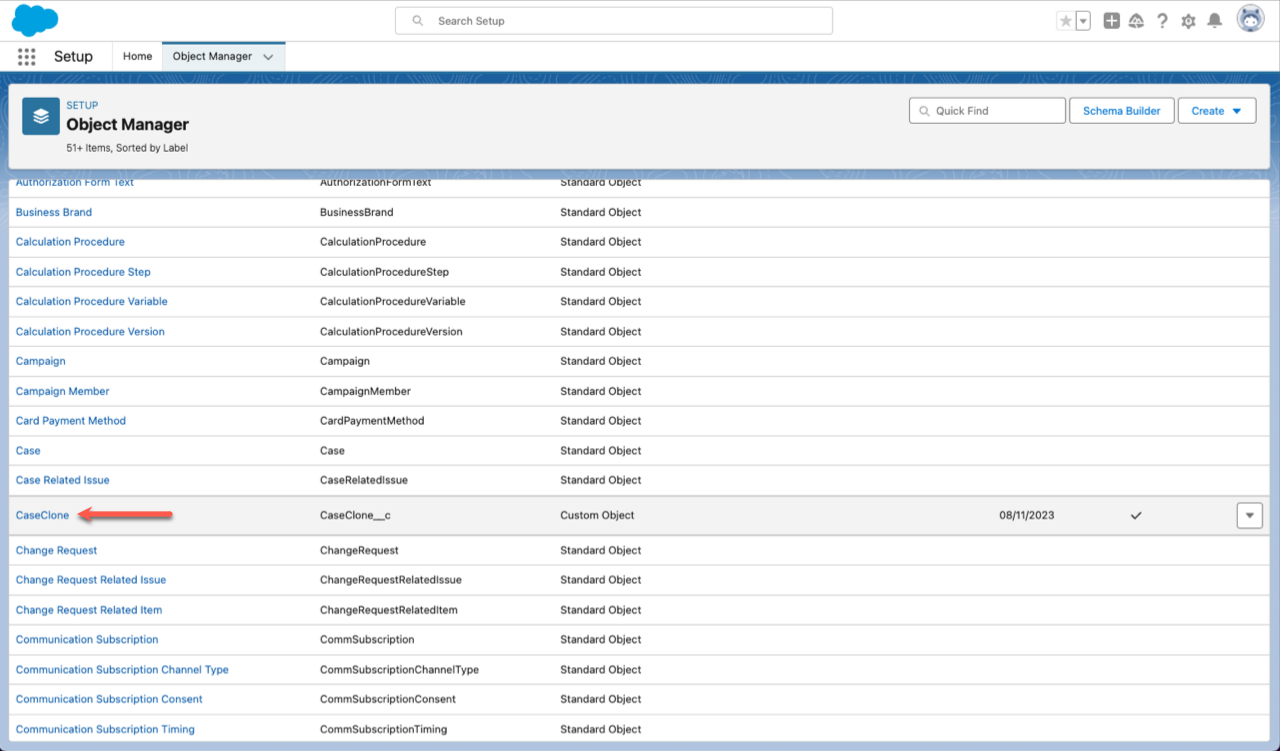1280x751 pixels.
Task: Open the Help question mark icon
Action: (x=1162, y=21)
